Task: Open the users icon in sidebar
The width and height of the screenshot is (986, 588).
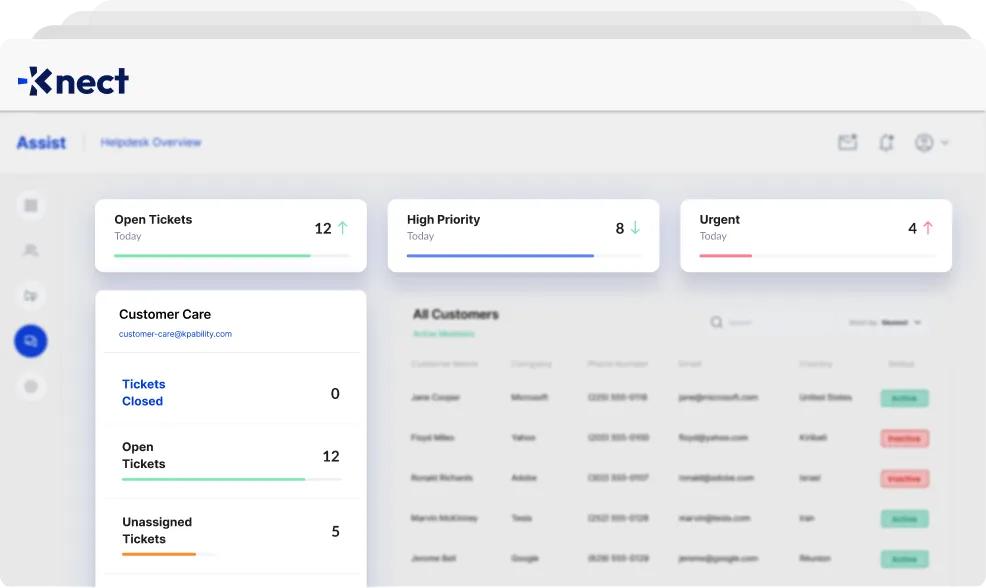Action: 31,250
